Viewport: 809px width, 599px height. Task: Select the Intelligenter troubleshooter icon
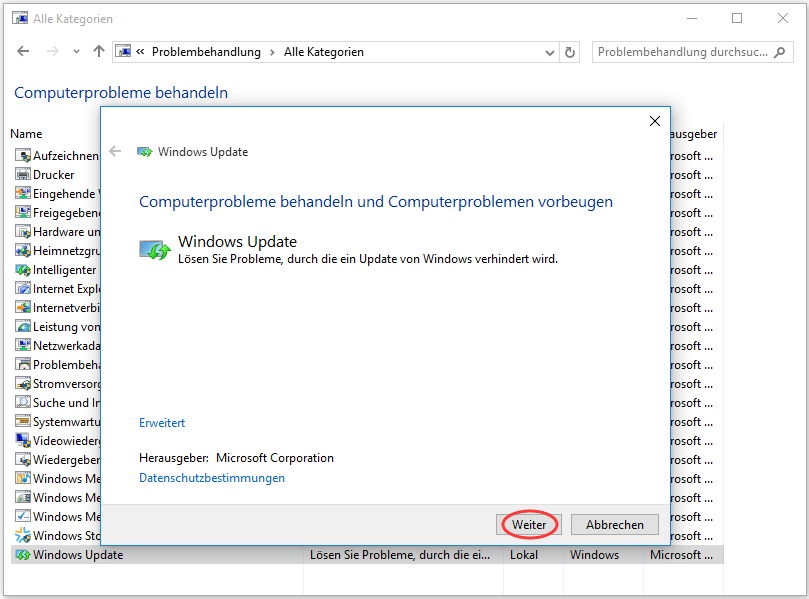23,270
